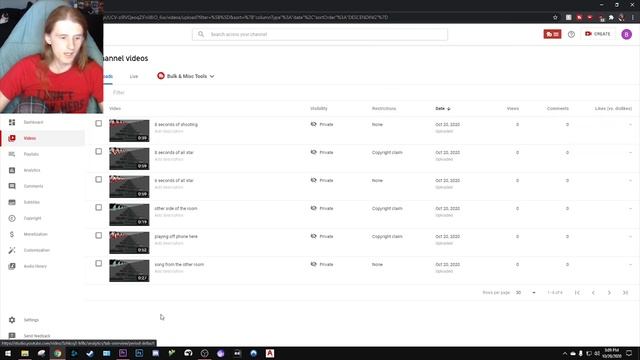Select the Videos sidebar icon
Screen dimensions: 640x360
tap(12, 138)
